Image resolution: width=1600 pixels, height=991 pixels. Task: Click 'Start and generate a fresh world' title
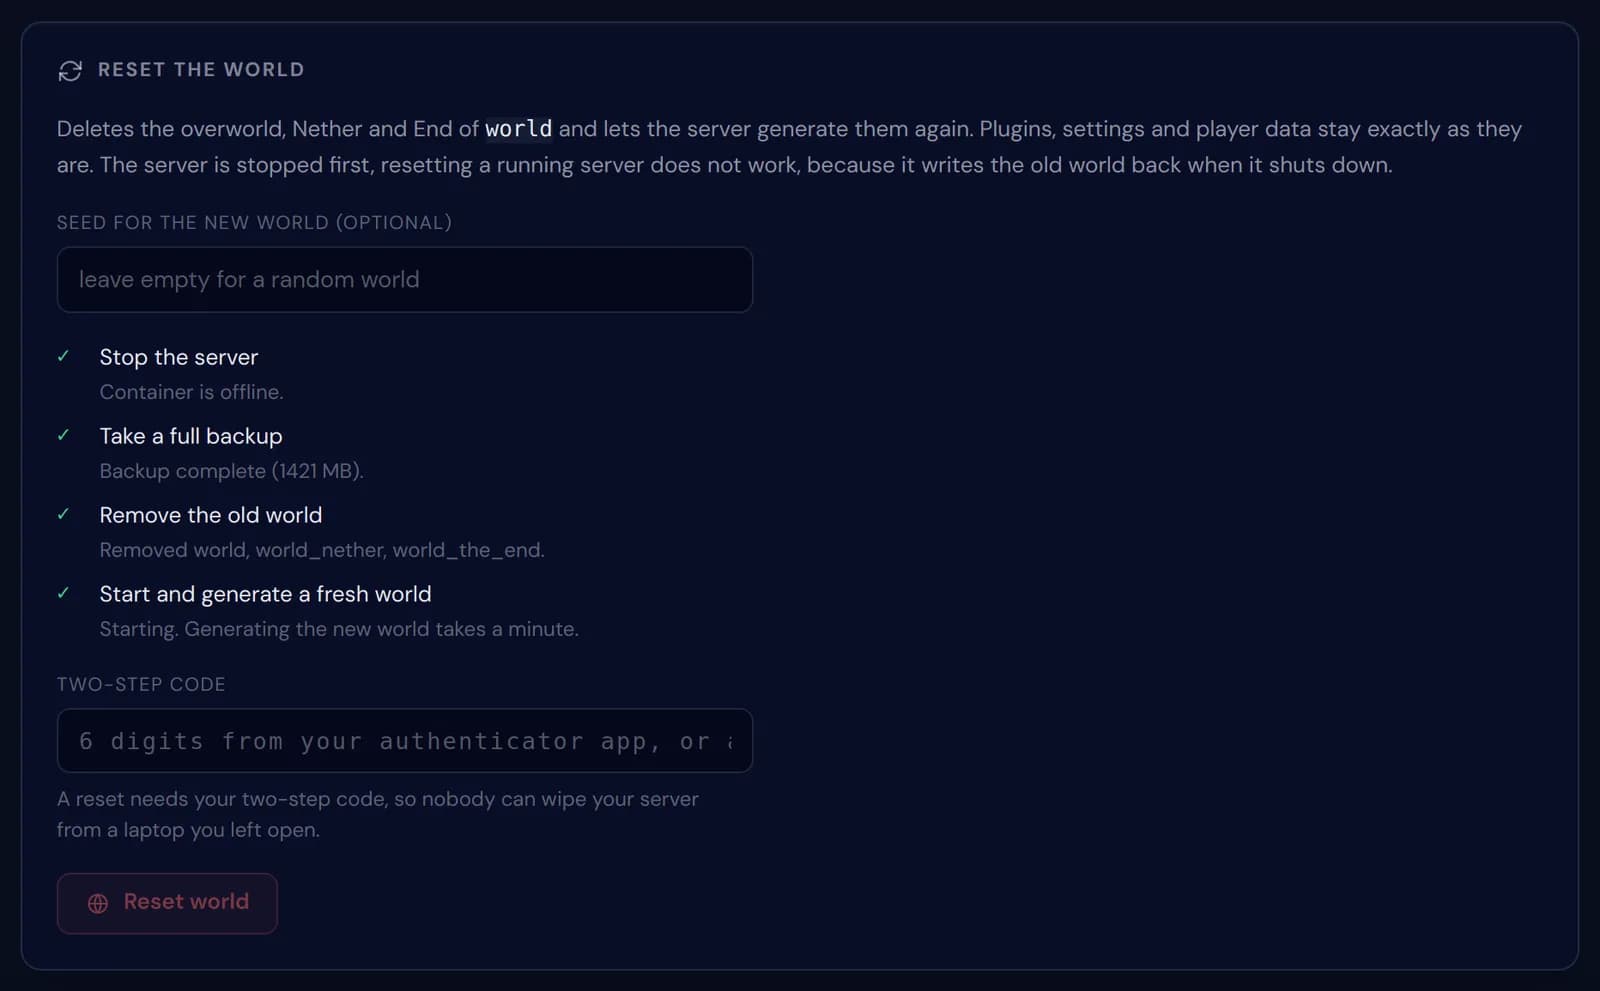(x=265, y=594)
